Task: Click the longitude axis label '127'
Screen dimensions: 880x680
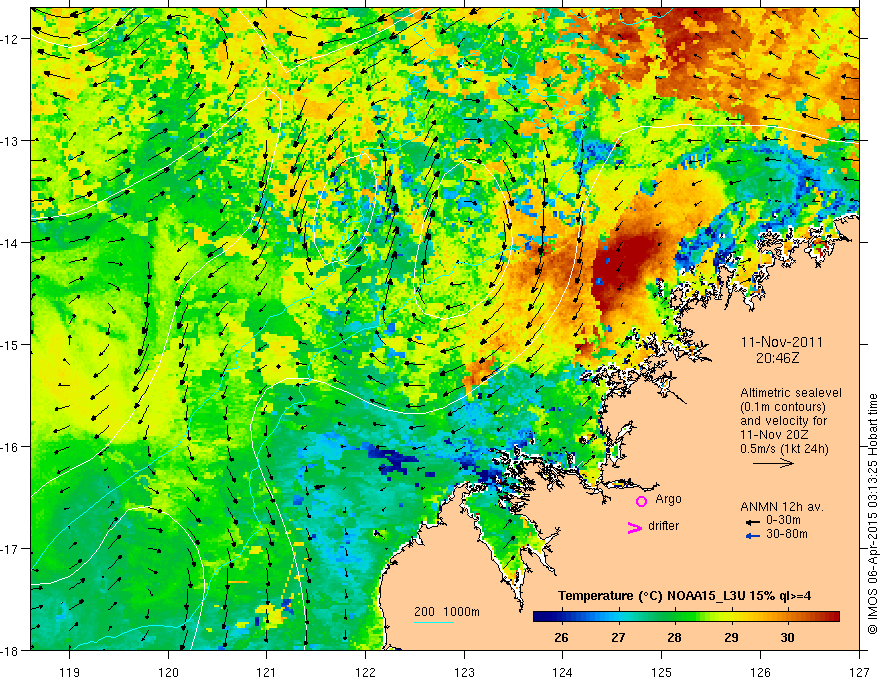Action: coord(859,672)
